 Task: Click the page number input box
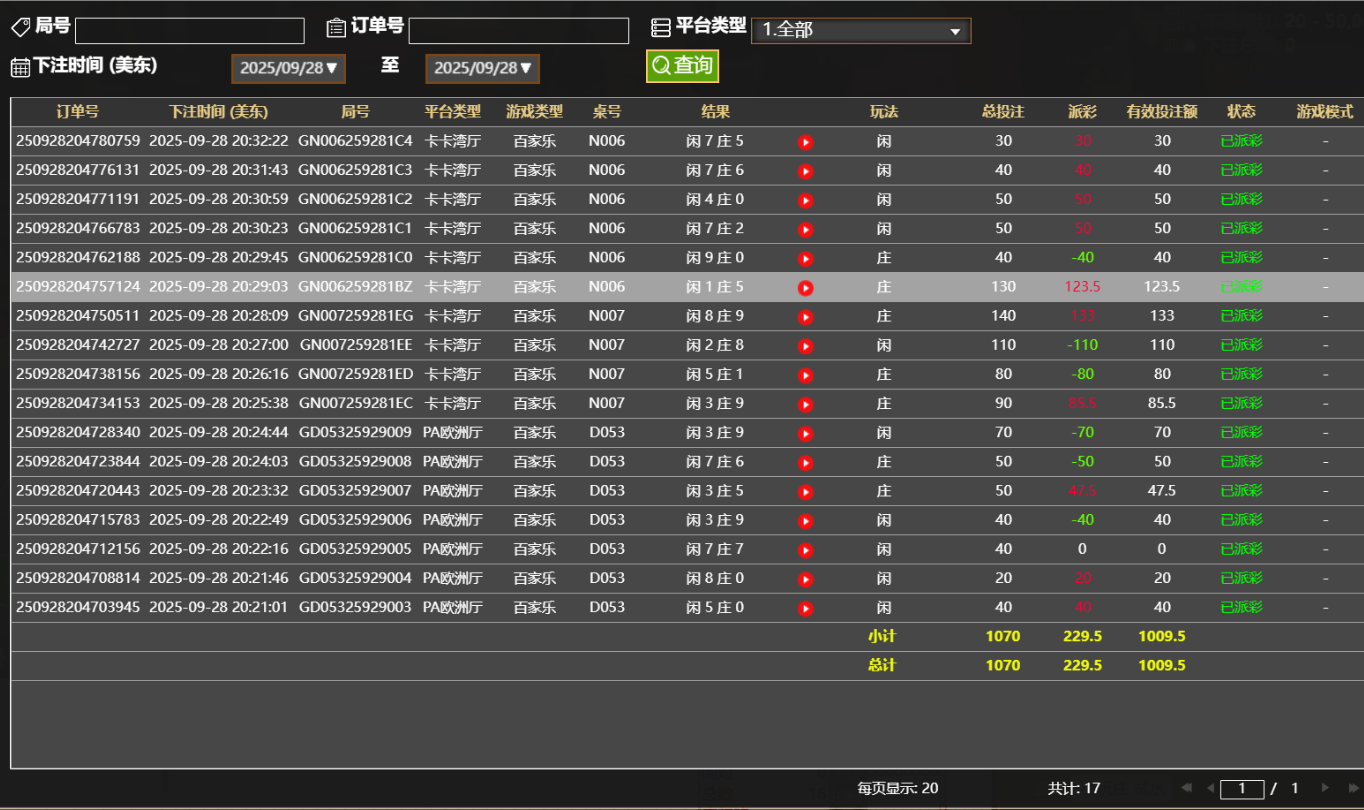[1242, 787]
